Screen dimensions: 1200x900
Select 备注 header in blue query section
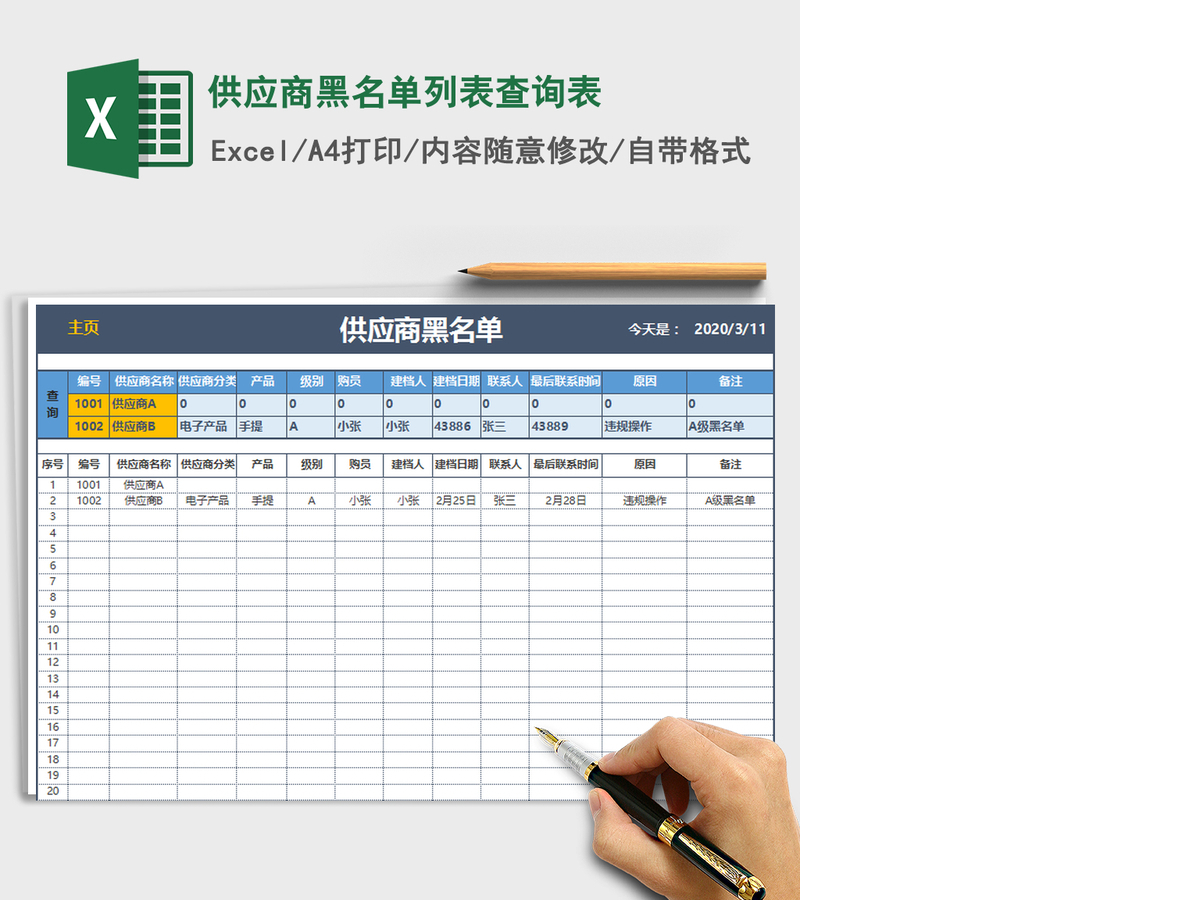pyautogui.click(x=730, y=381)
